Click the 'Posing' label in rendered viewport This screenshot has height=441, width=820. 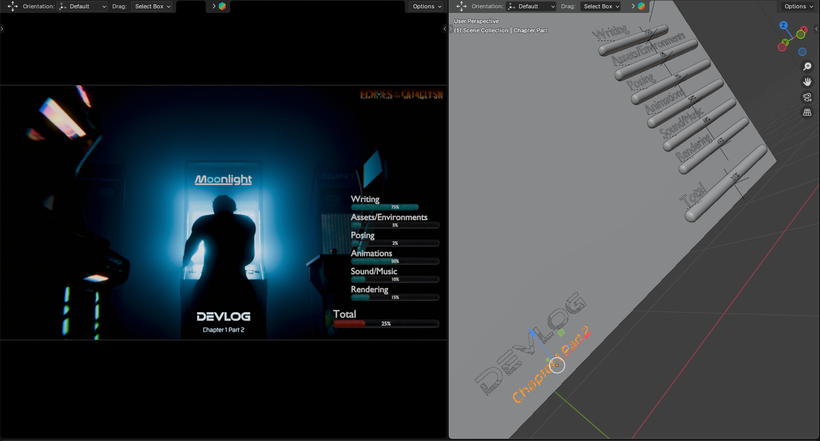click(362, 235)
